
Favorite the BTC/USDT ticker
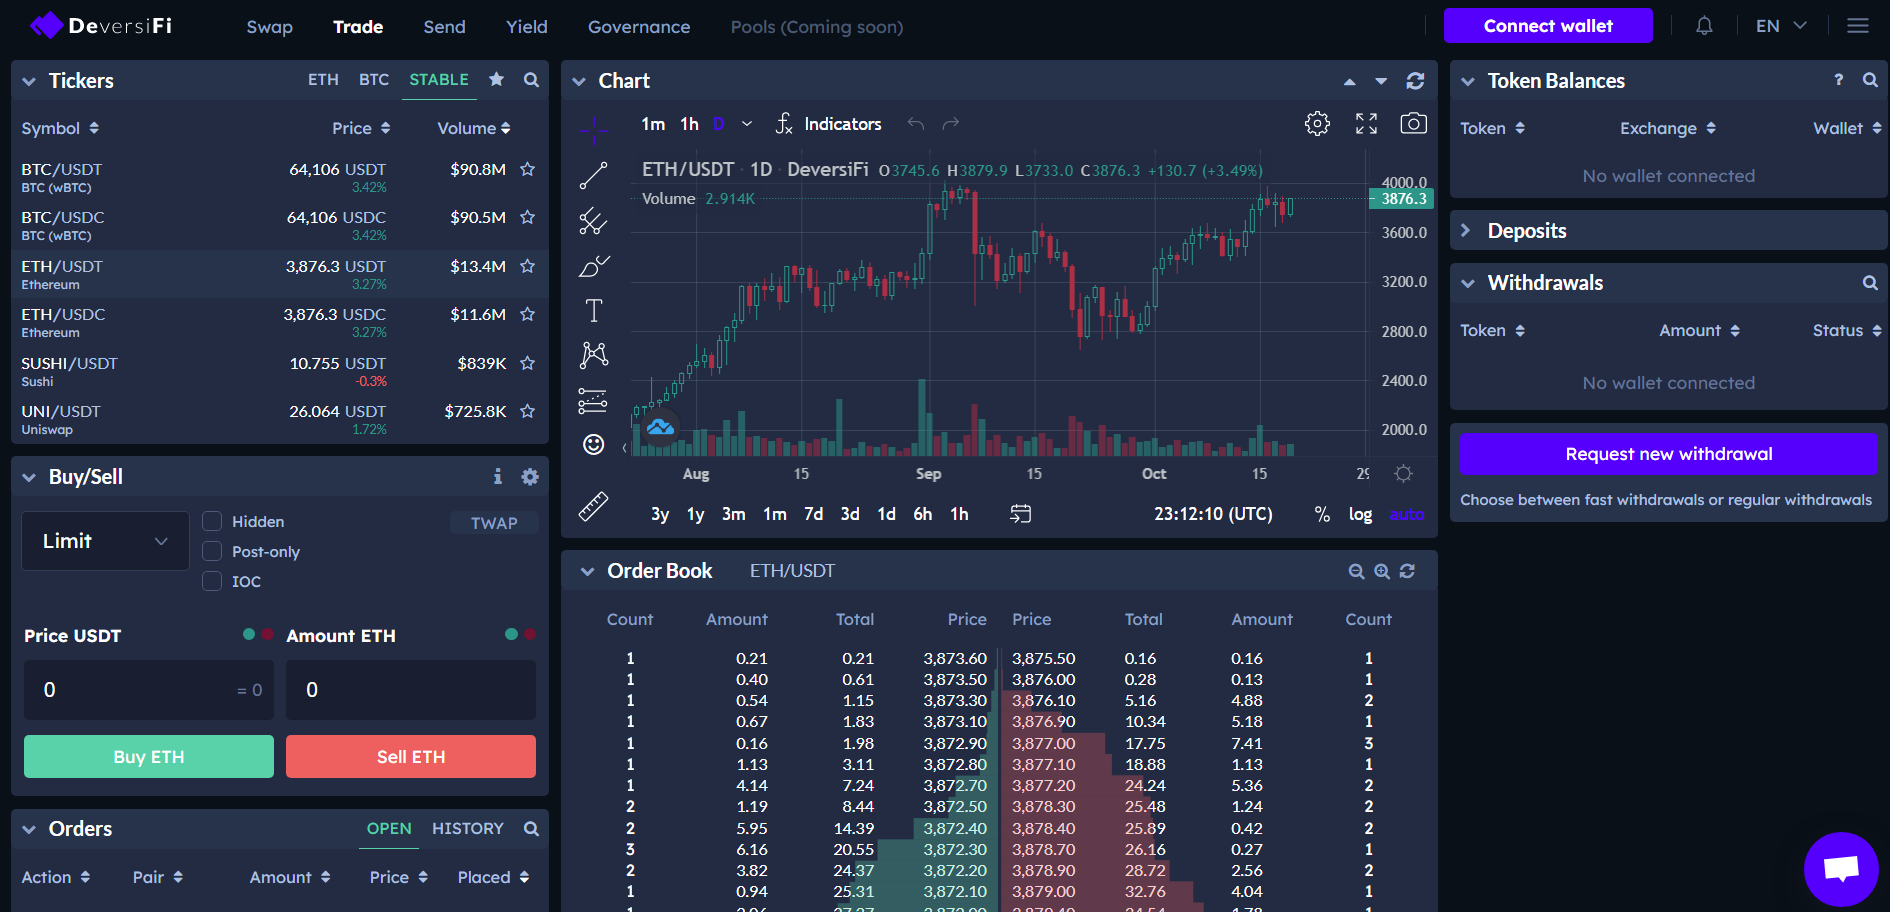click(528, 170)
